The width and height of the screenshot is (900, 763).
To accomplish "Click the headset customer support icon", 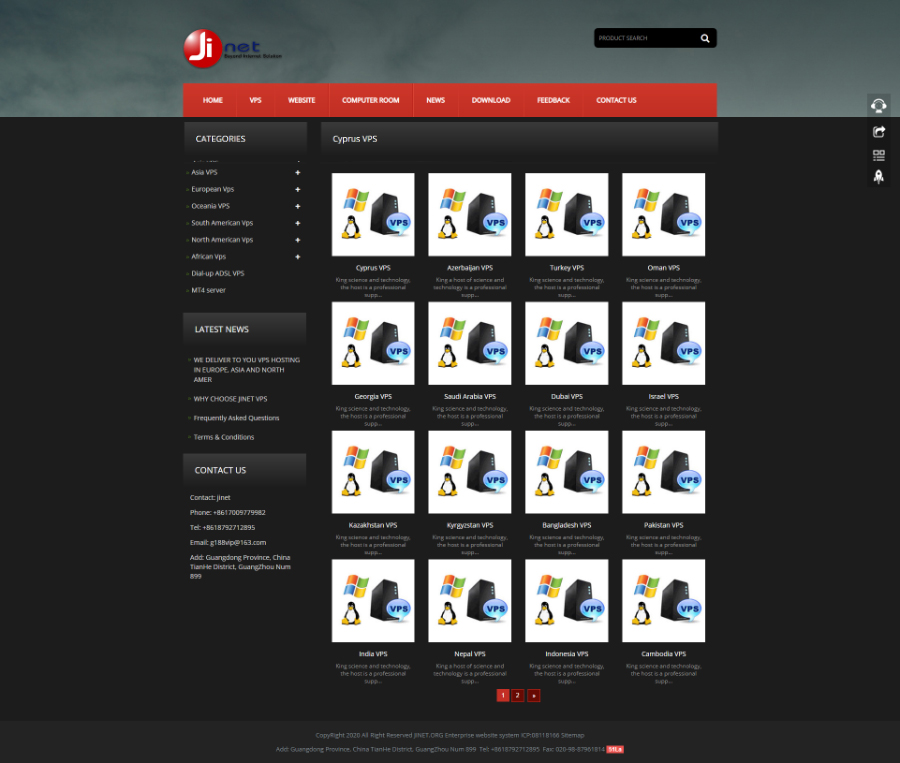I will [878, 106].
